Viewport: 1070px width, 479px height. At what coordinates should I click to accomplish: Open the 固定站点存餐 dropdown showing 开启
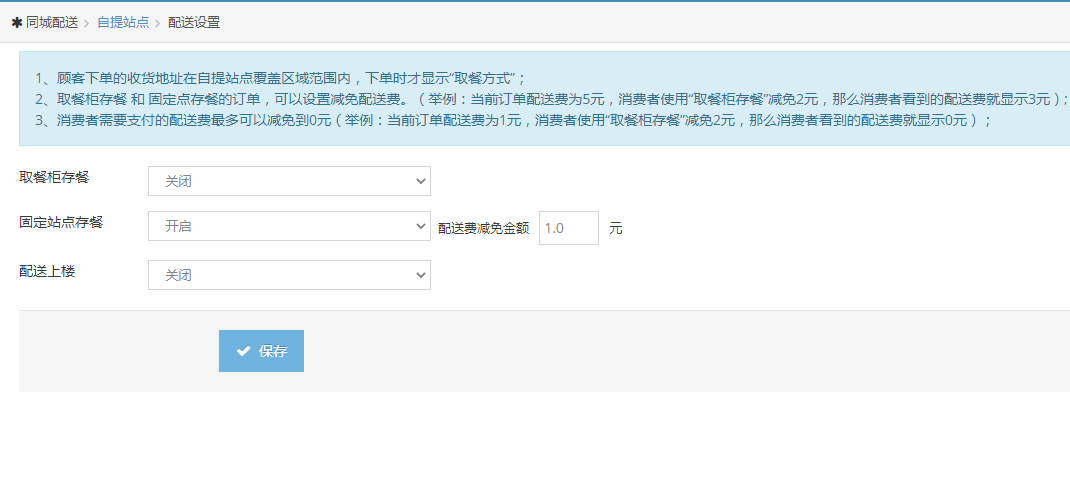tap(289, 227)
